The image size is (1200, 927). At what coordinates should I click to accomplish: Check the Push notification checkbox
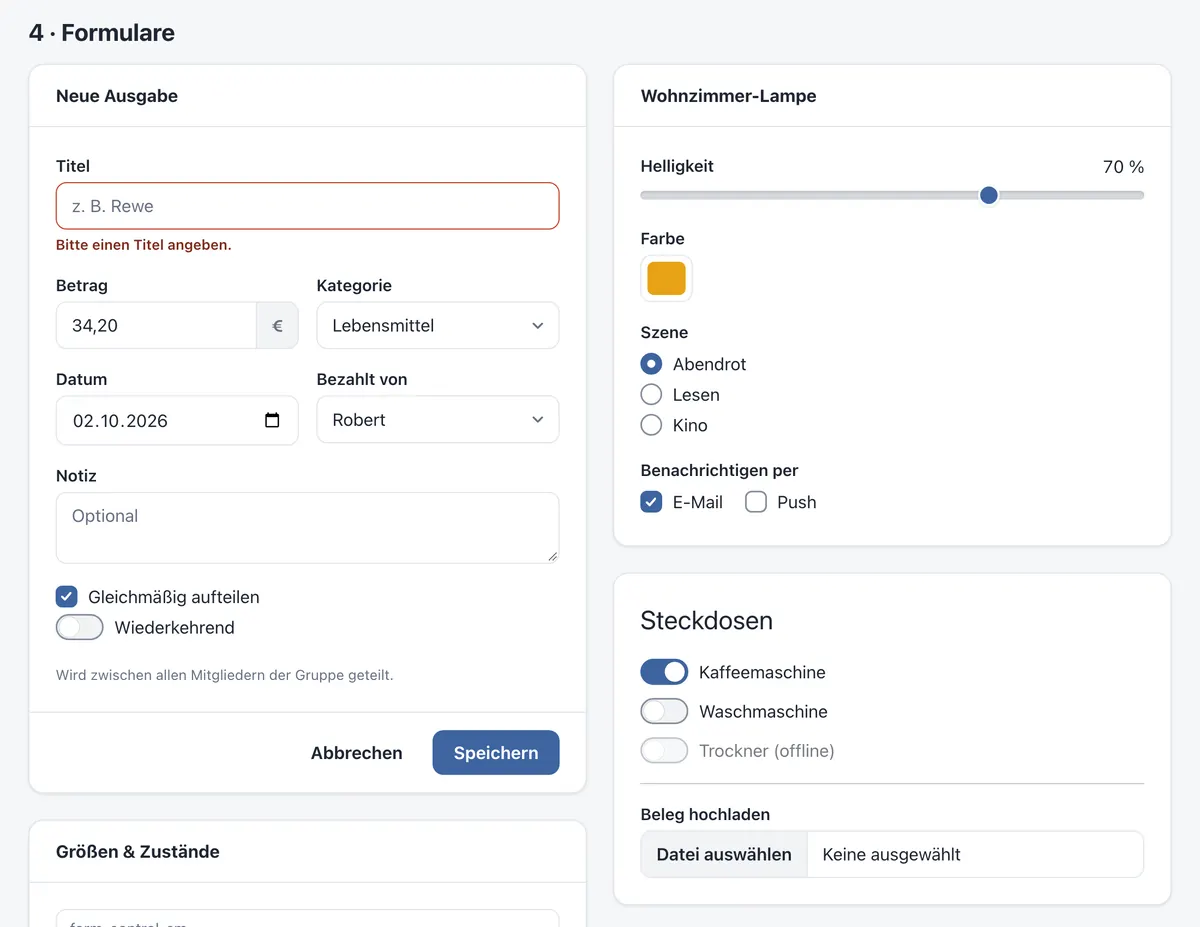(x=756, y=502)
